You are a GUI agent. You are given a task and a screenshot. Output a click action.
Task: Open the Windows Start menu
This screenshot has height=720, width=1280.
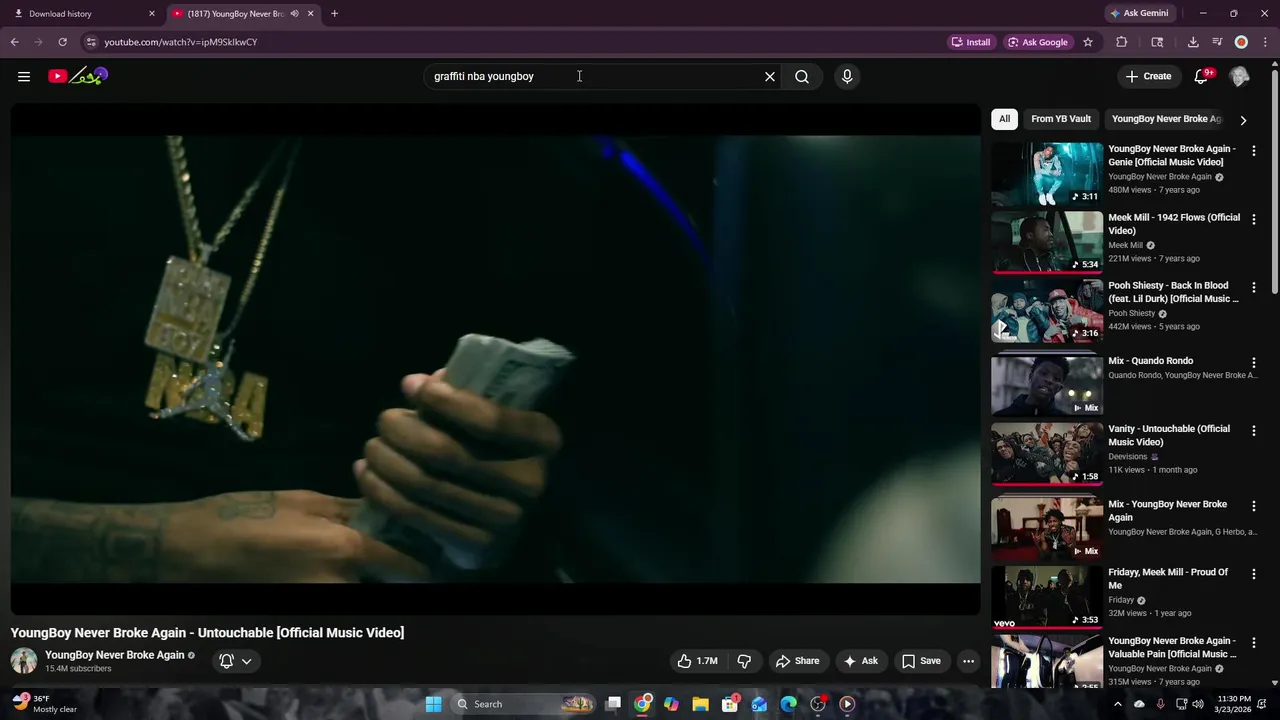(x=433, y=704)
